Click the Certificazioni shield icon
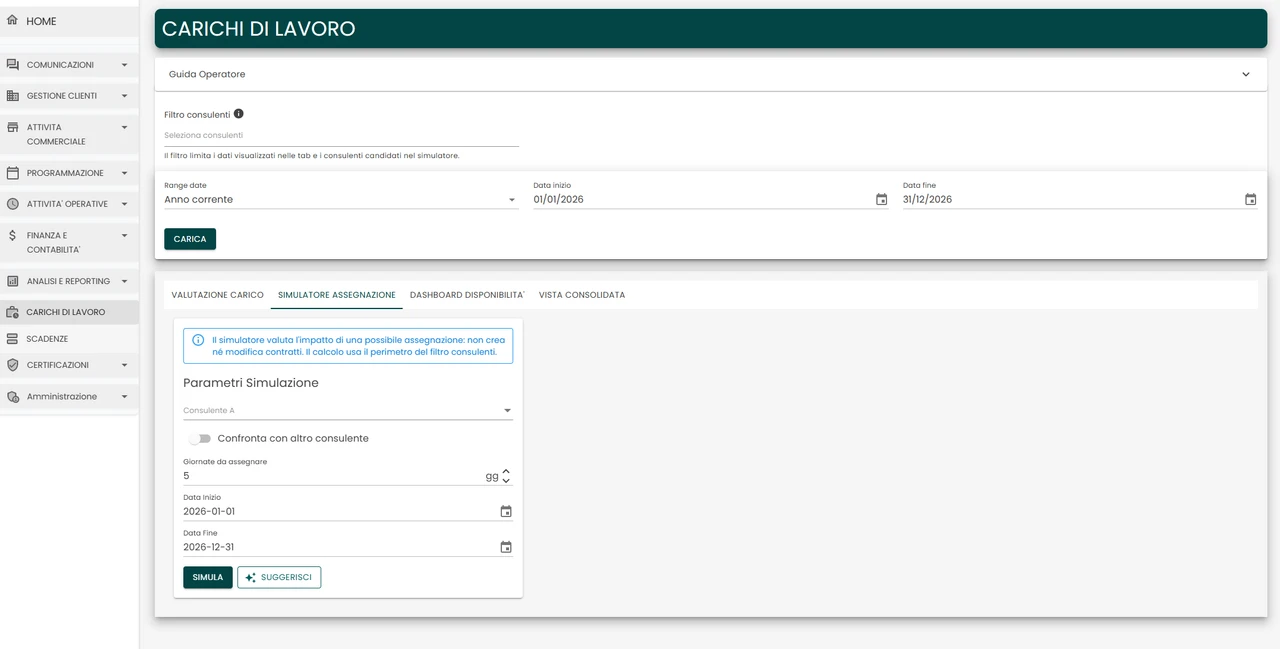Viewport: 1280px width, 649px height. [12, 365]
